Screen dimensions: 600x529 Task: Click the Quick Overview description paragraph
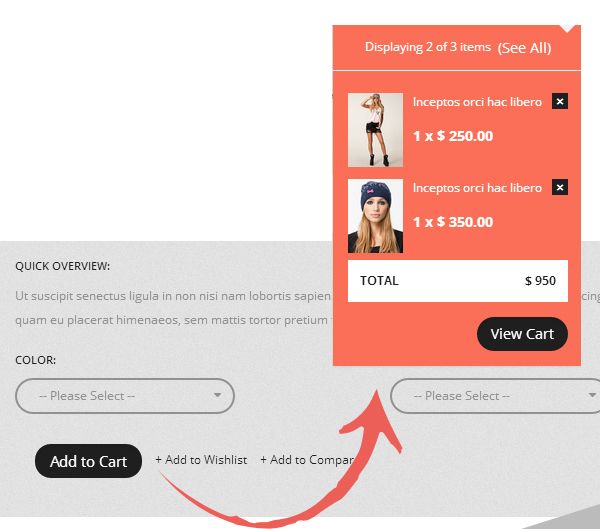coord(173,308)
